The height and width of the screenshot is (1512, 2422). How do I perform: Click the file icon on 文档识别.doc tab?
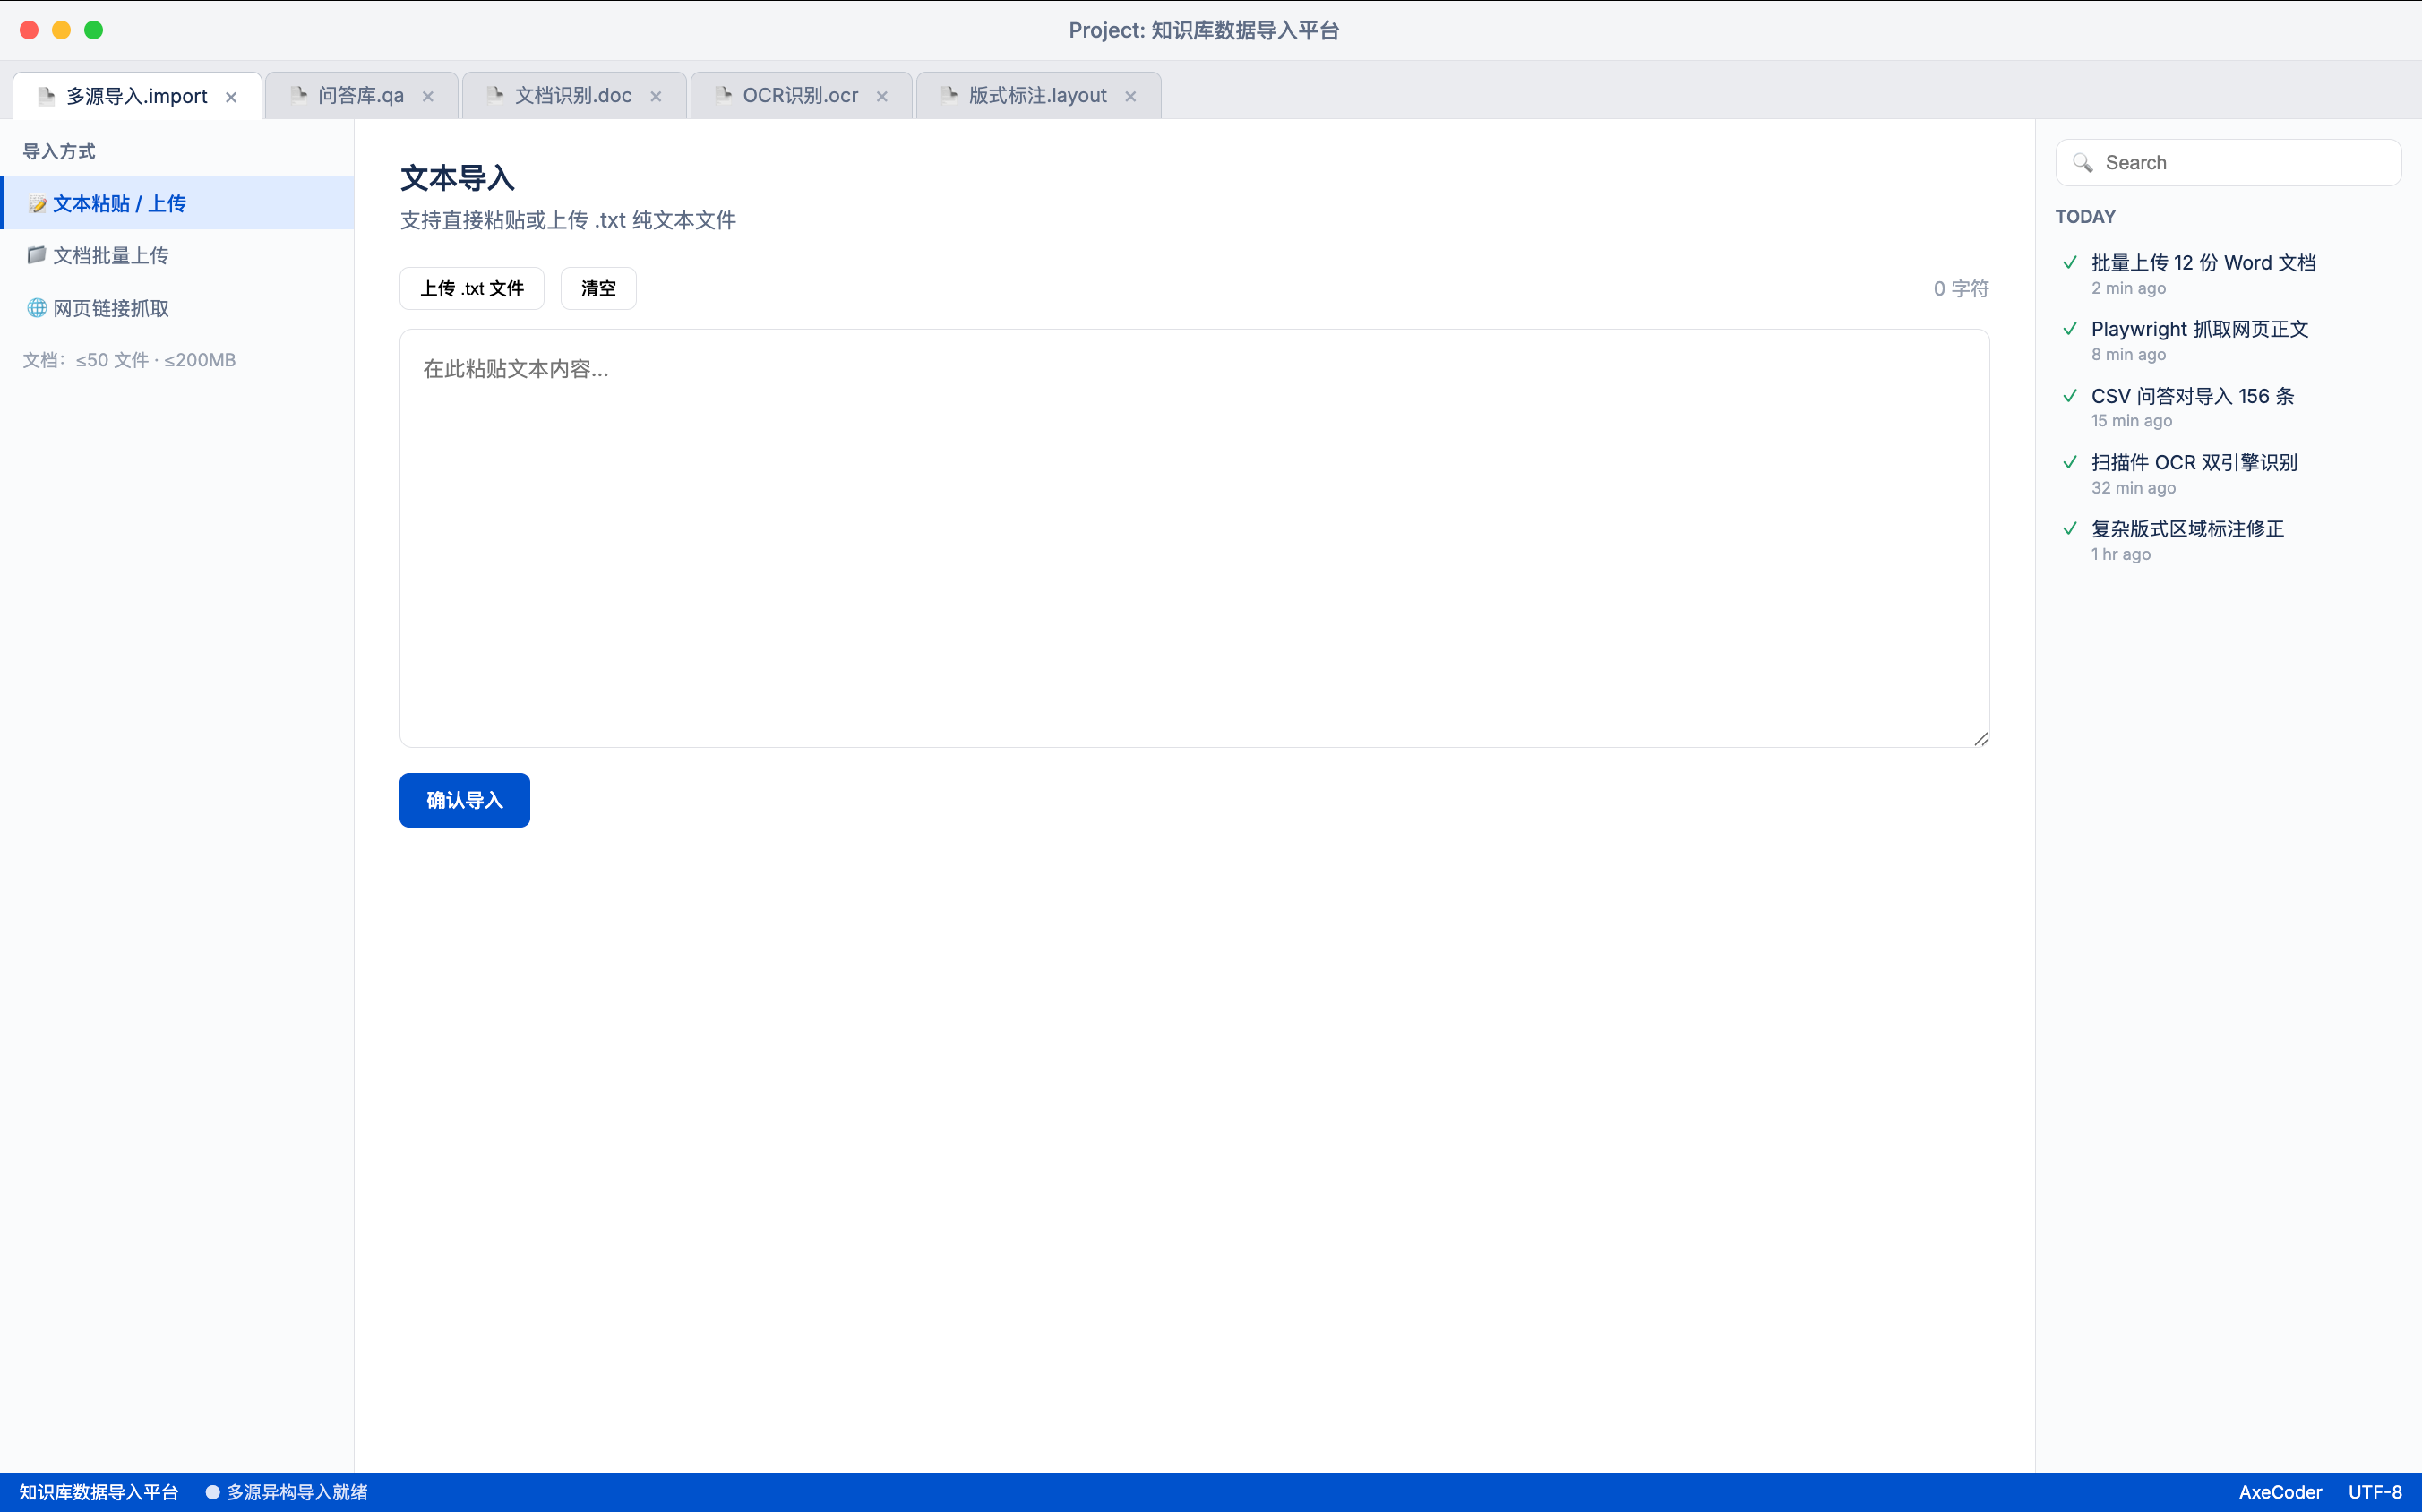494,95
